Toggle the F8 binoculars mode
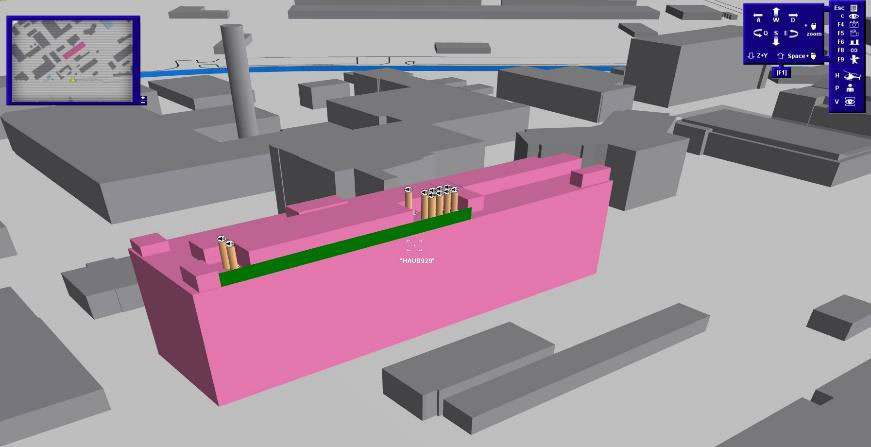Viewport: 871px width, 447px height. coord(853,49)
